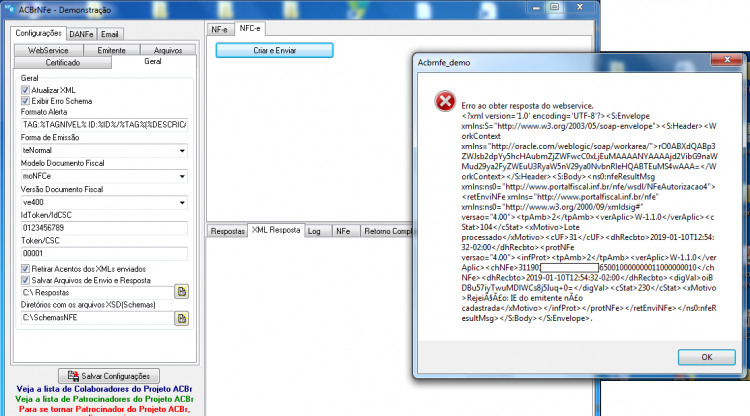Viewport: 750px width, 416px height.
Task: Expand Forma de Emissão dropdown
Action: 182,151
